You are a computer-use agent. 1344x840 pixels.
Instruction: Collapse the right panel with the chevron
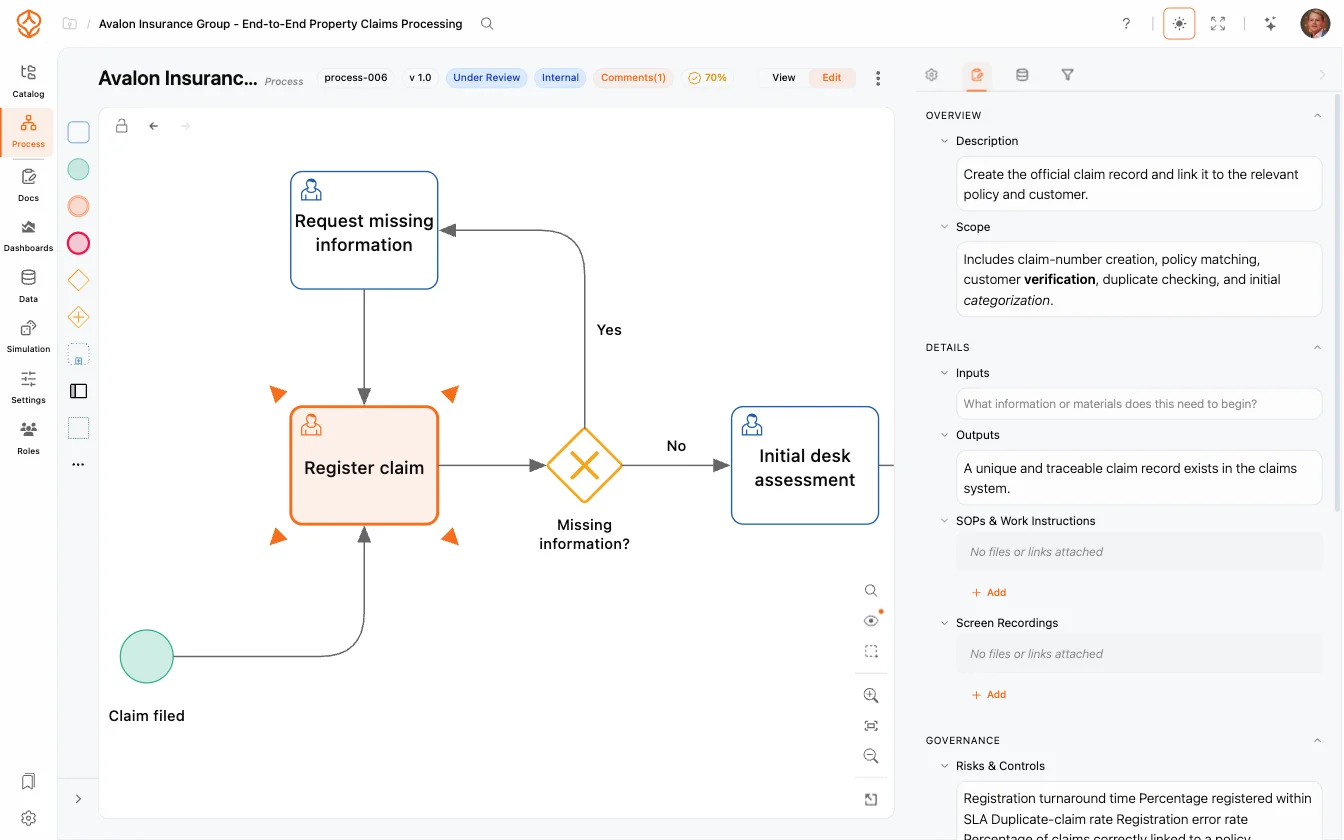[1322, 75]
